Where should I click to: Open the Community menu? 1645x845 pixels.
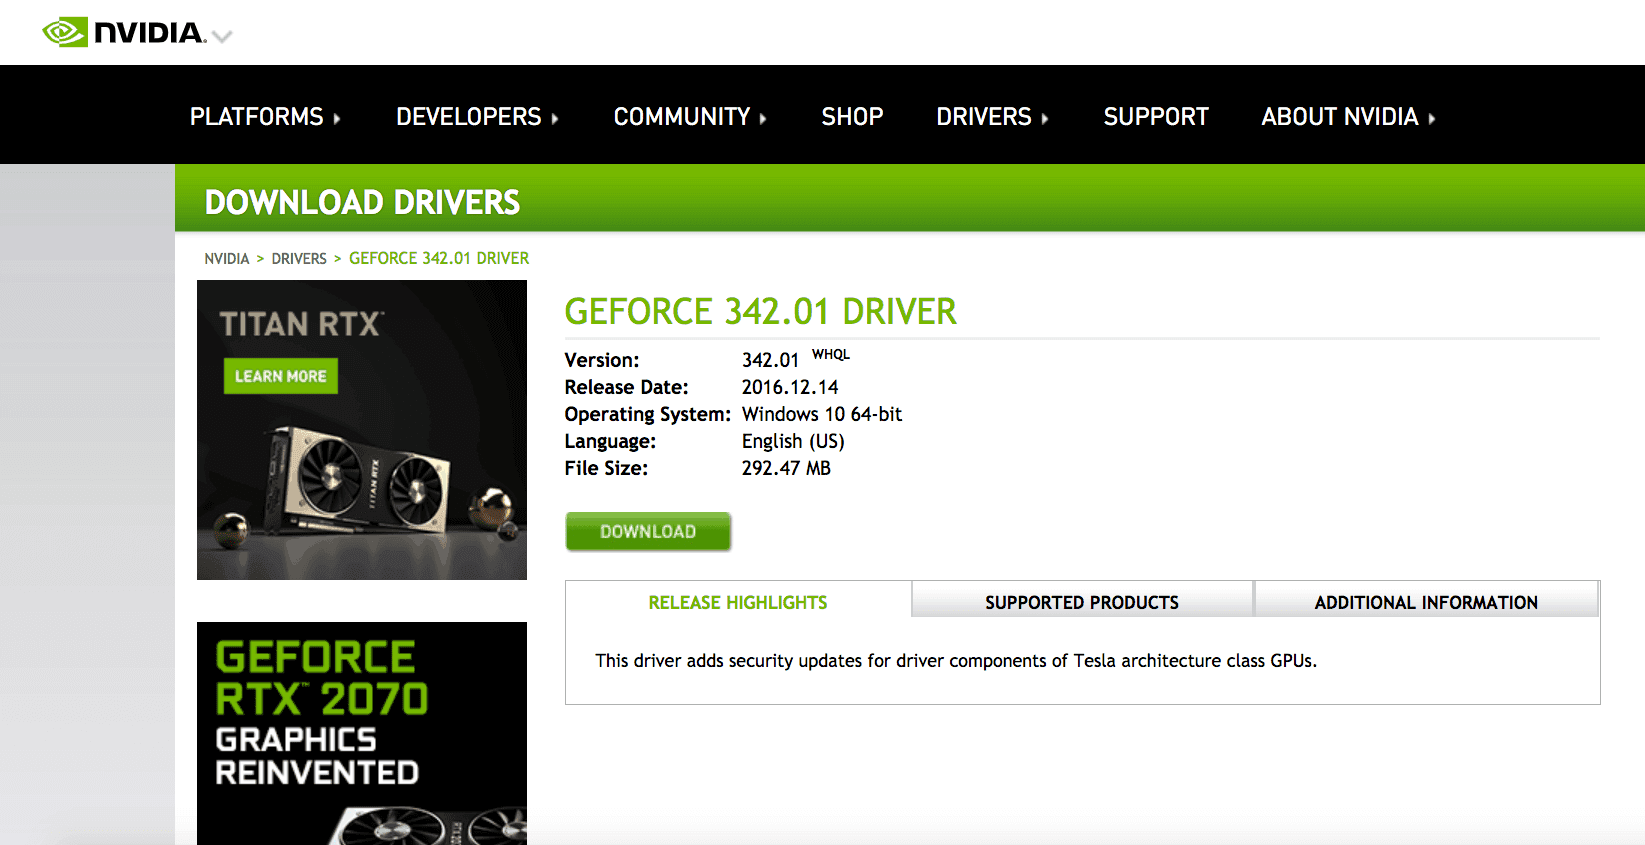coord(690,117)
